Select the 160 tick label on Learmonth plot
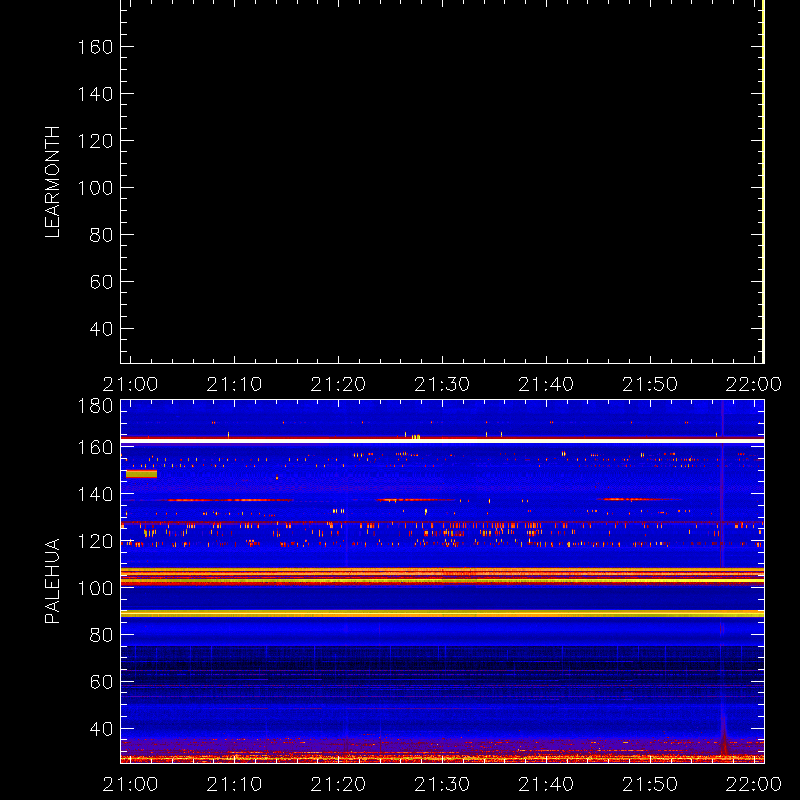 coord(95,47)
